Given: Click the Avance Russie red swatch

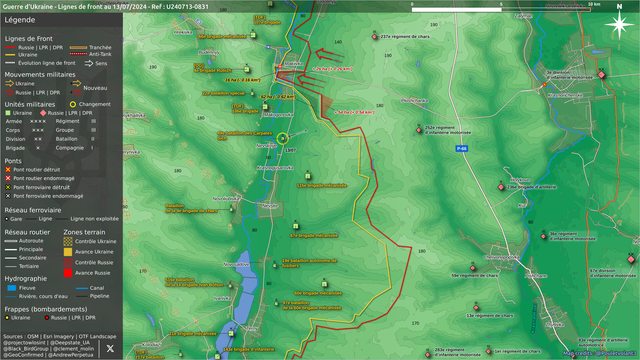Looking at the screenshot, I should (68, 273).
